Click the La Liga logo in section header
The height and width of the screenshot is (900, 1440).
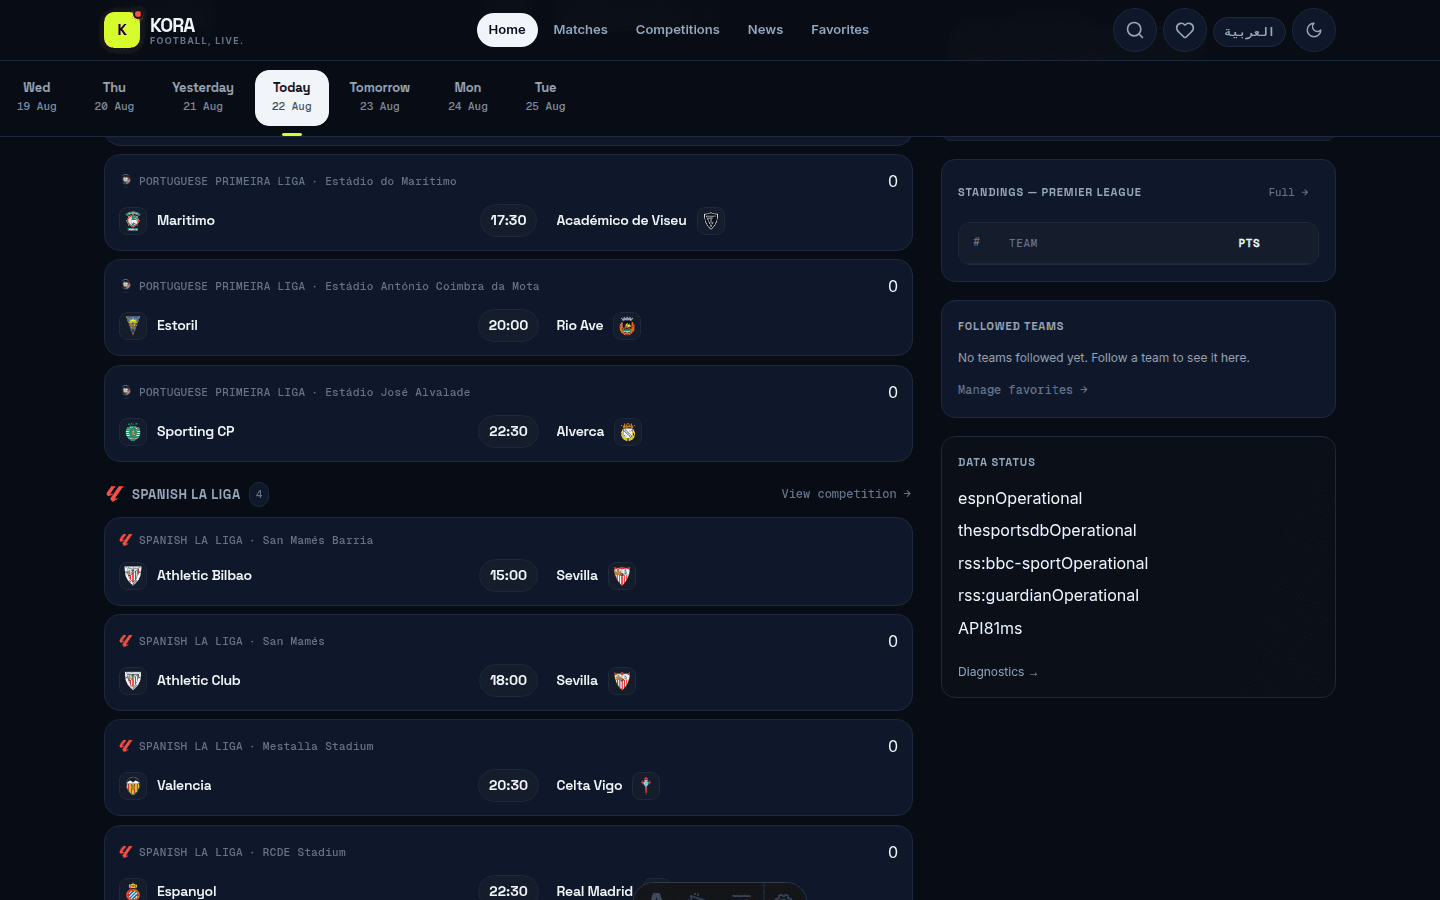(x=114, y=494)
